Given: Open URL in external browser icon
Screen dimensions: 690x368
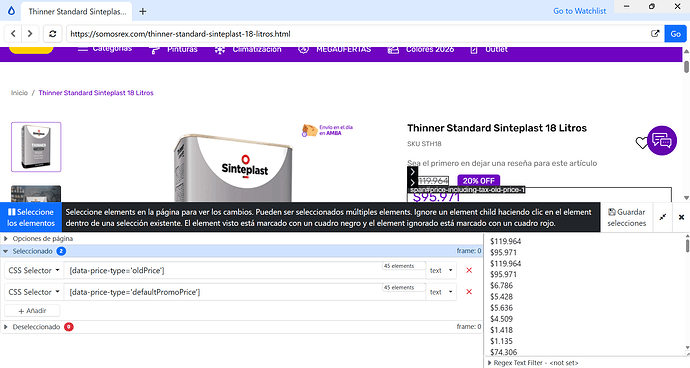Looking at the screenshot, I should tap(655, 33).
